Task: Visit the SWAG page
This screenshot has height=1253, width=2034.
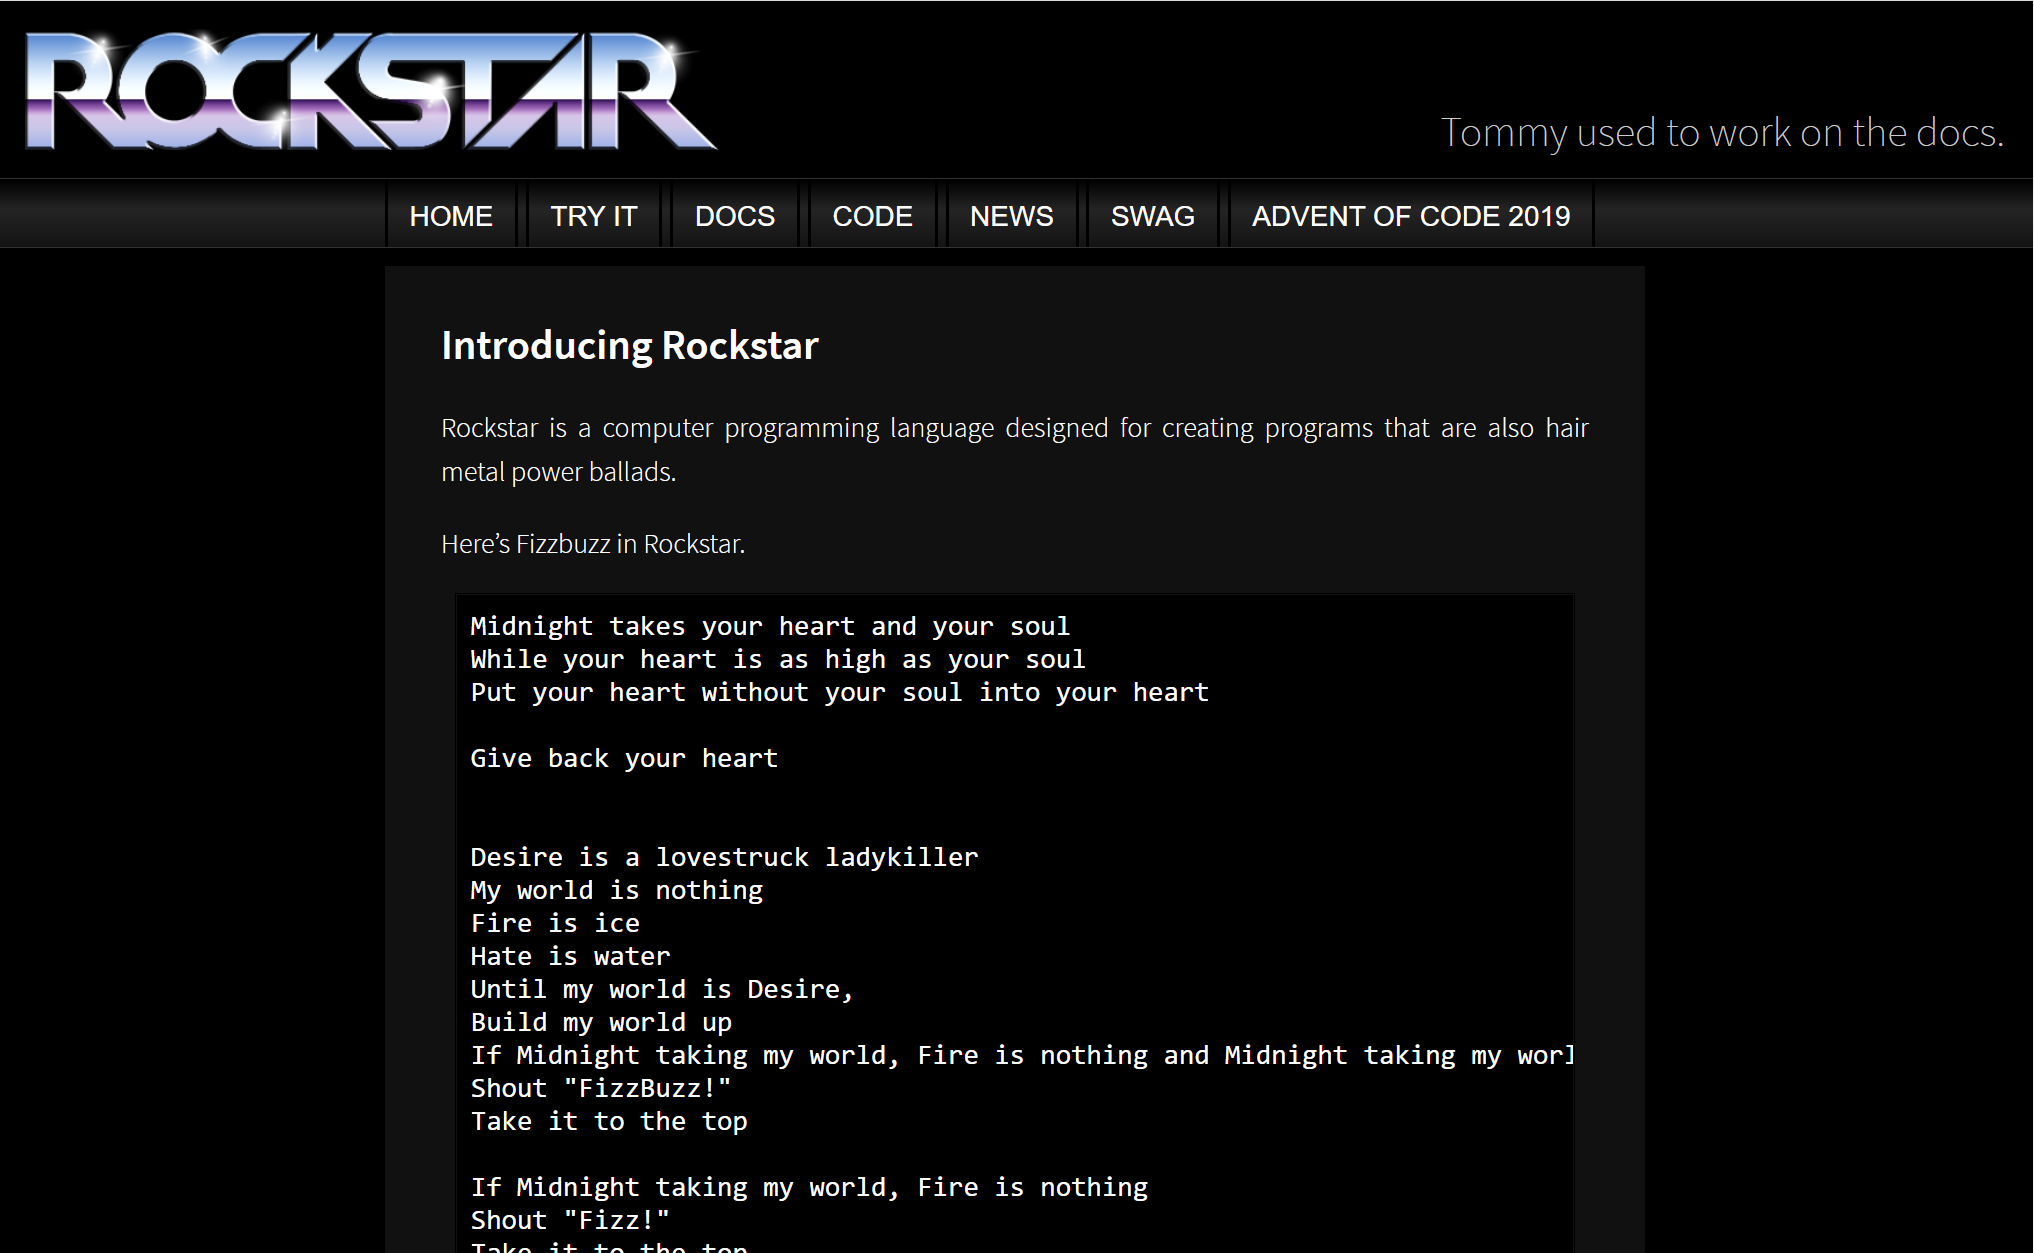Action: [x=1152, y=216]
